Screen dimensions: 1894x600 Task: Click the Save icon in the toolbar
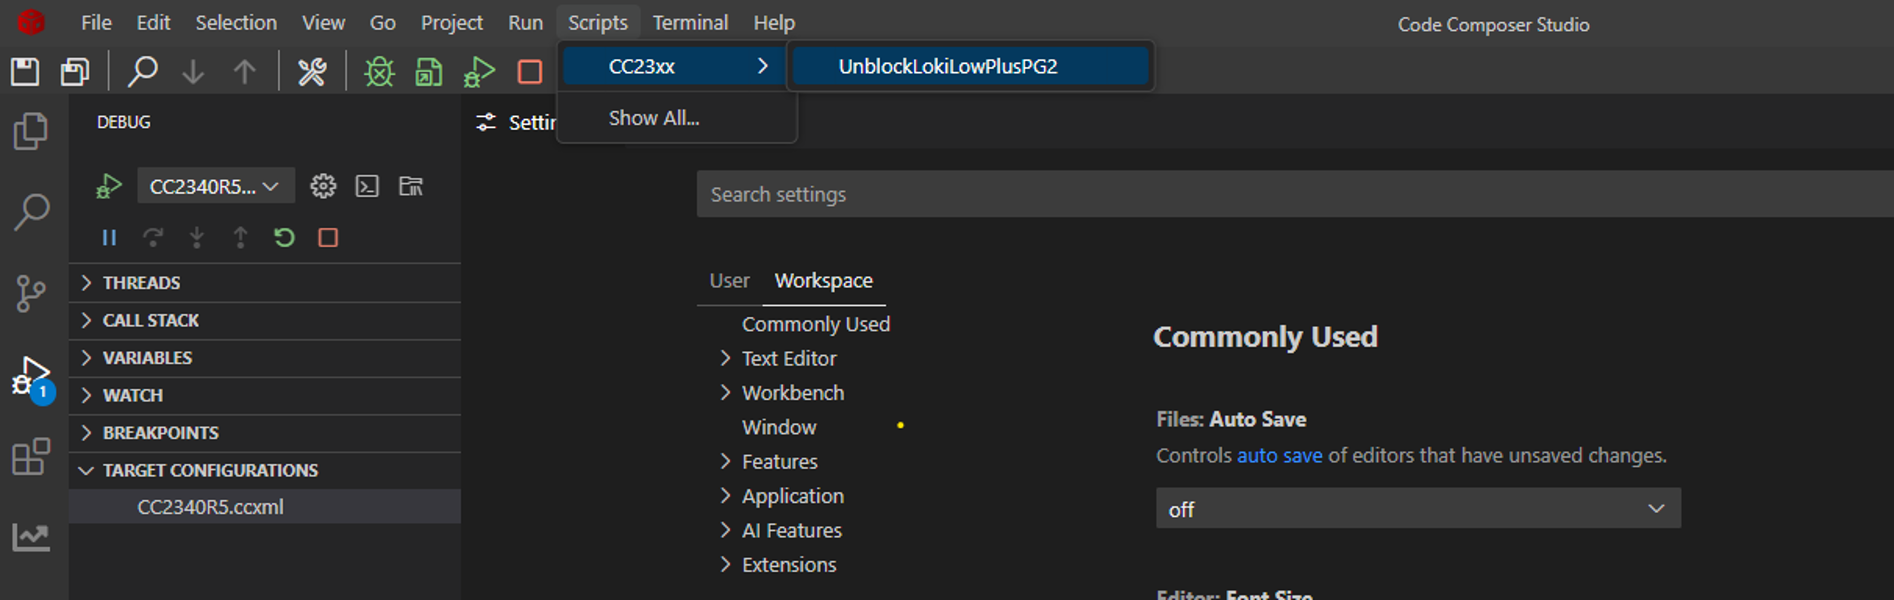coord(25,71)
